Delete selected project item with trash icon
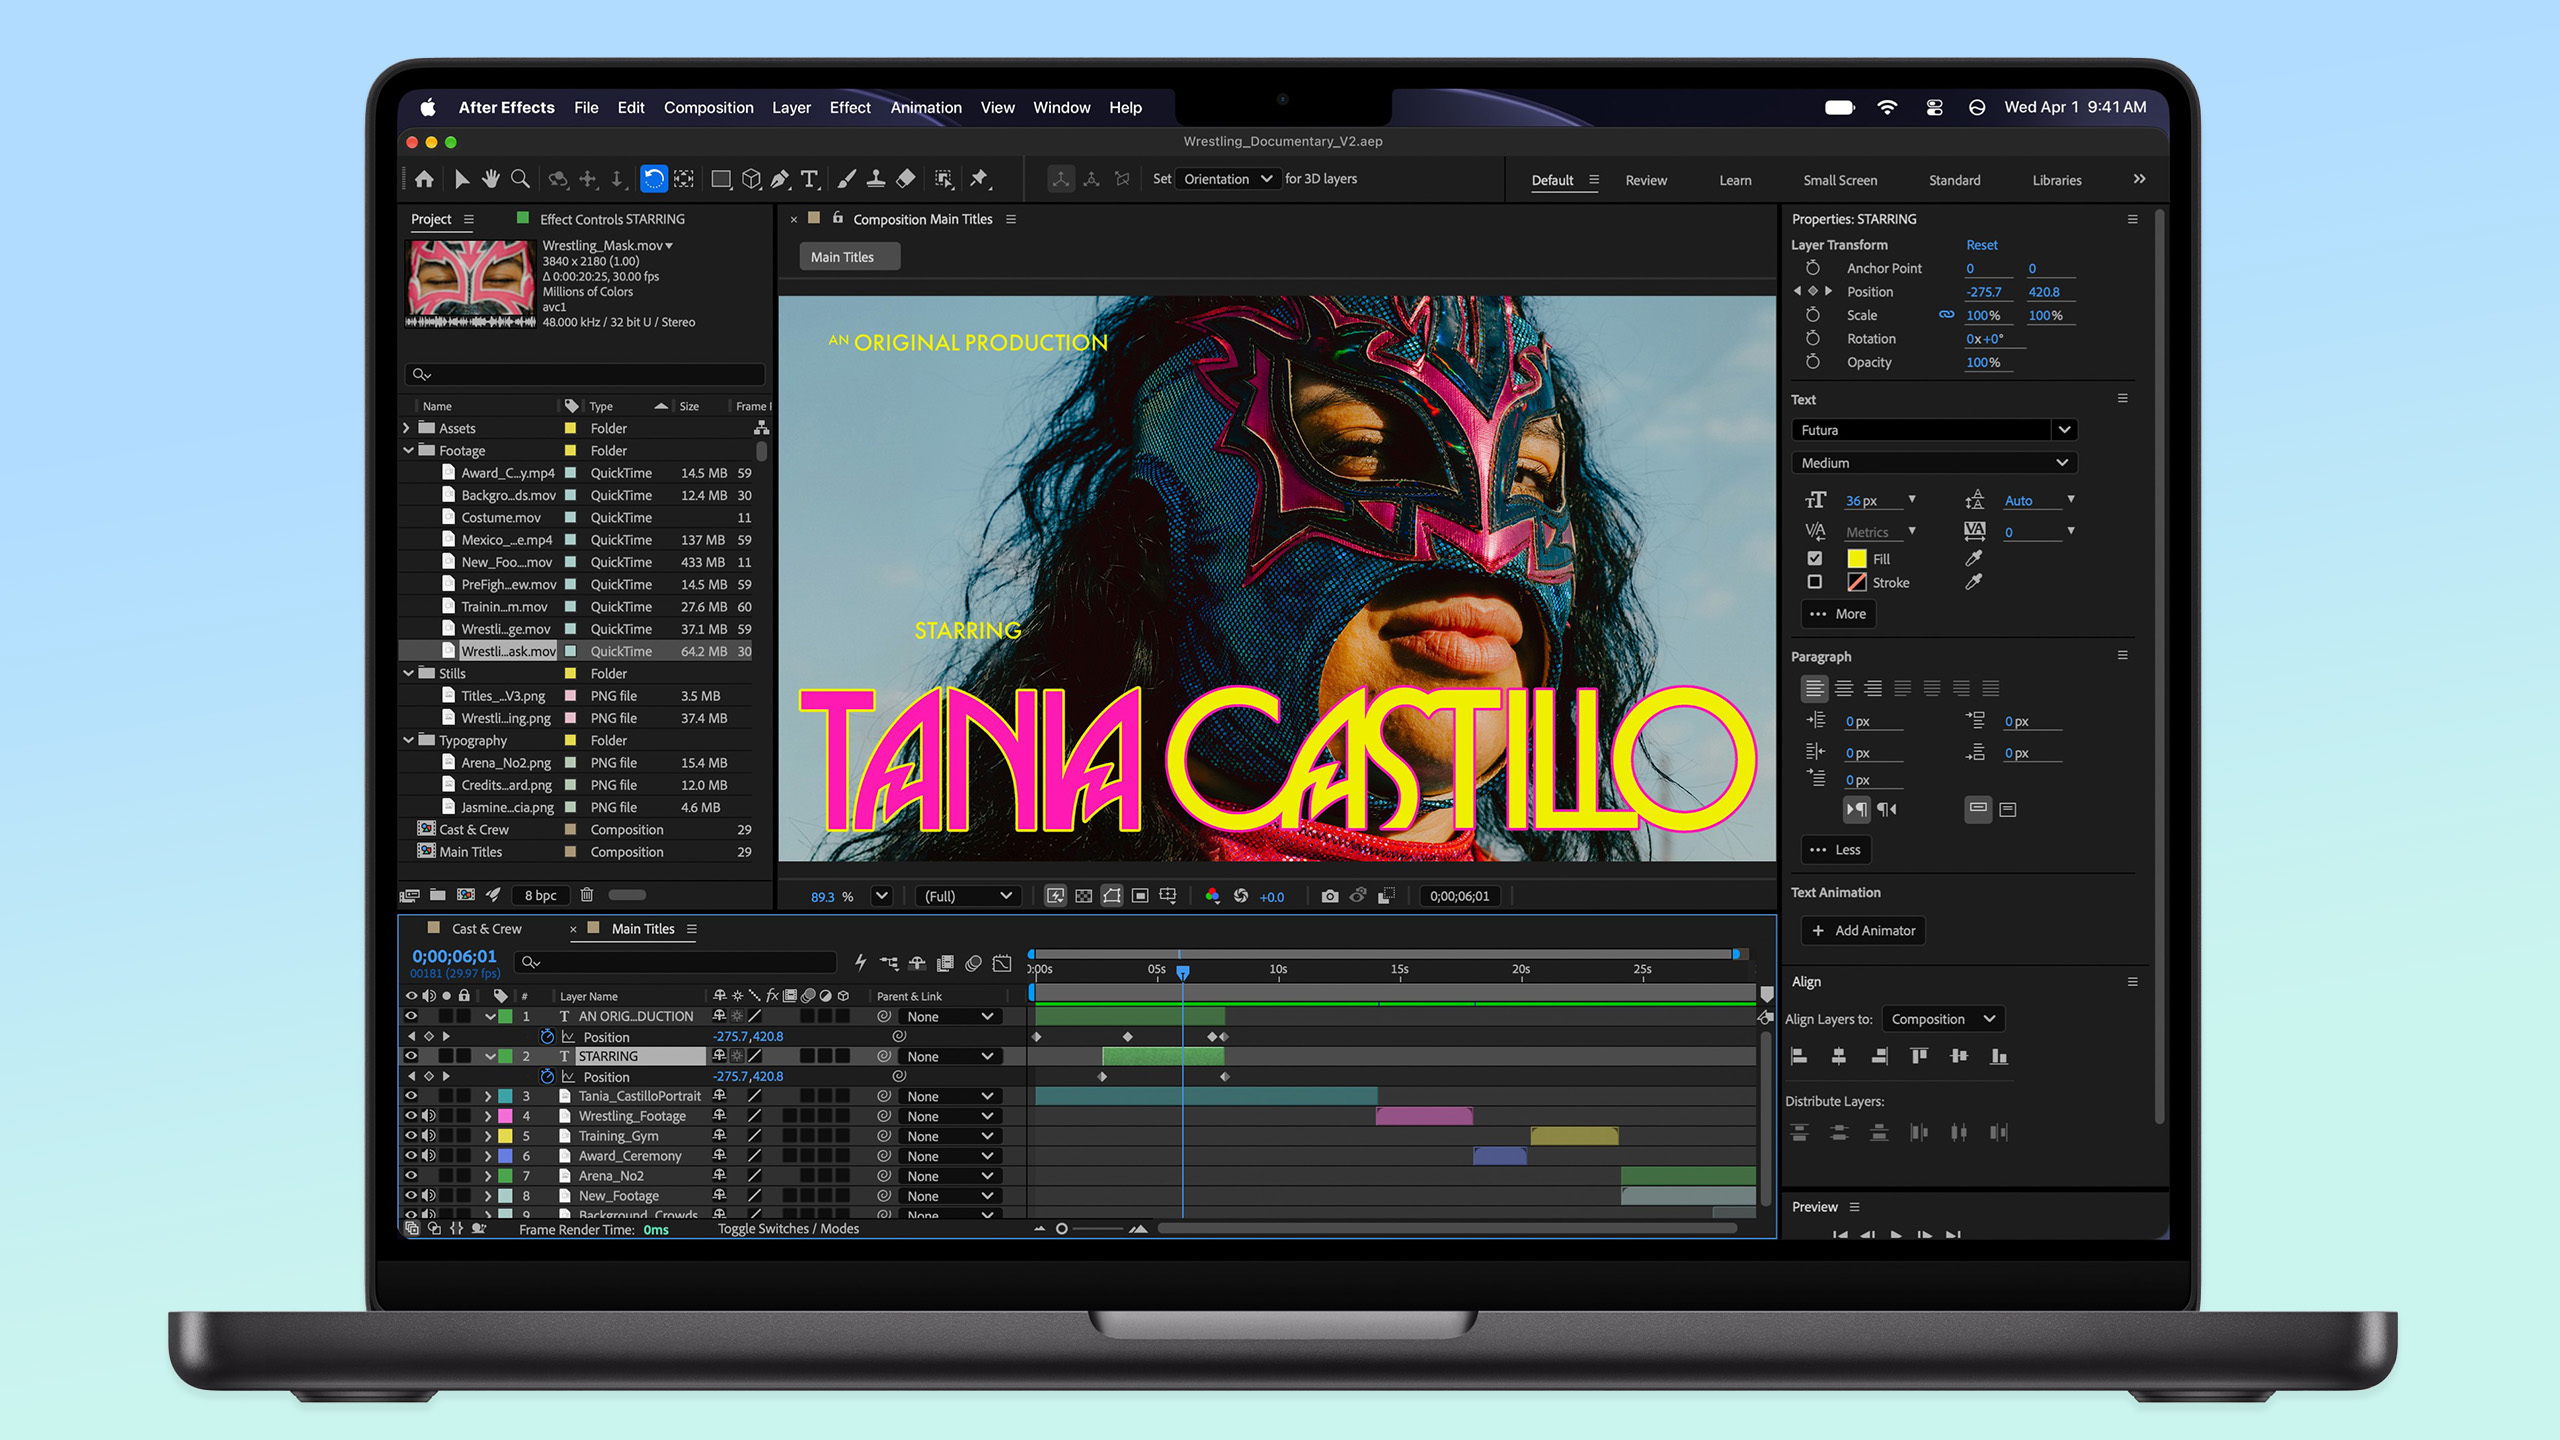Image resolution: width=2560 pixels, height=1440 pixels. click(587, 895)
